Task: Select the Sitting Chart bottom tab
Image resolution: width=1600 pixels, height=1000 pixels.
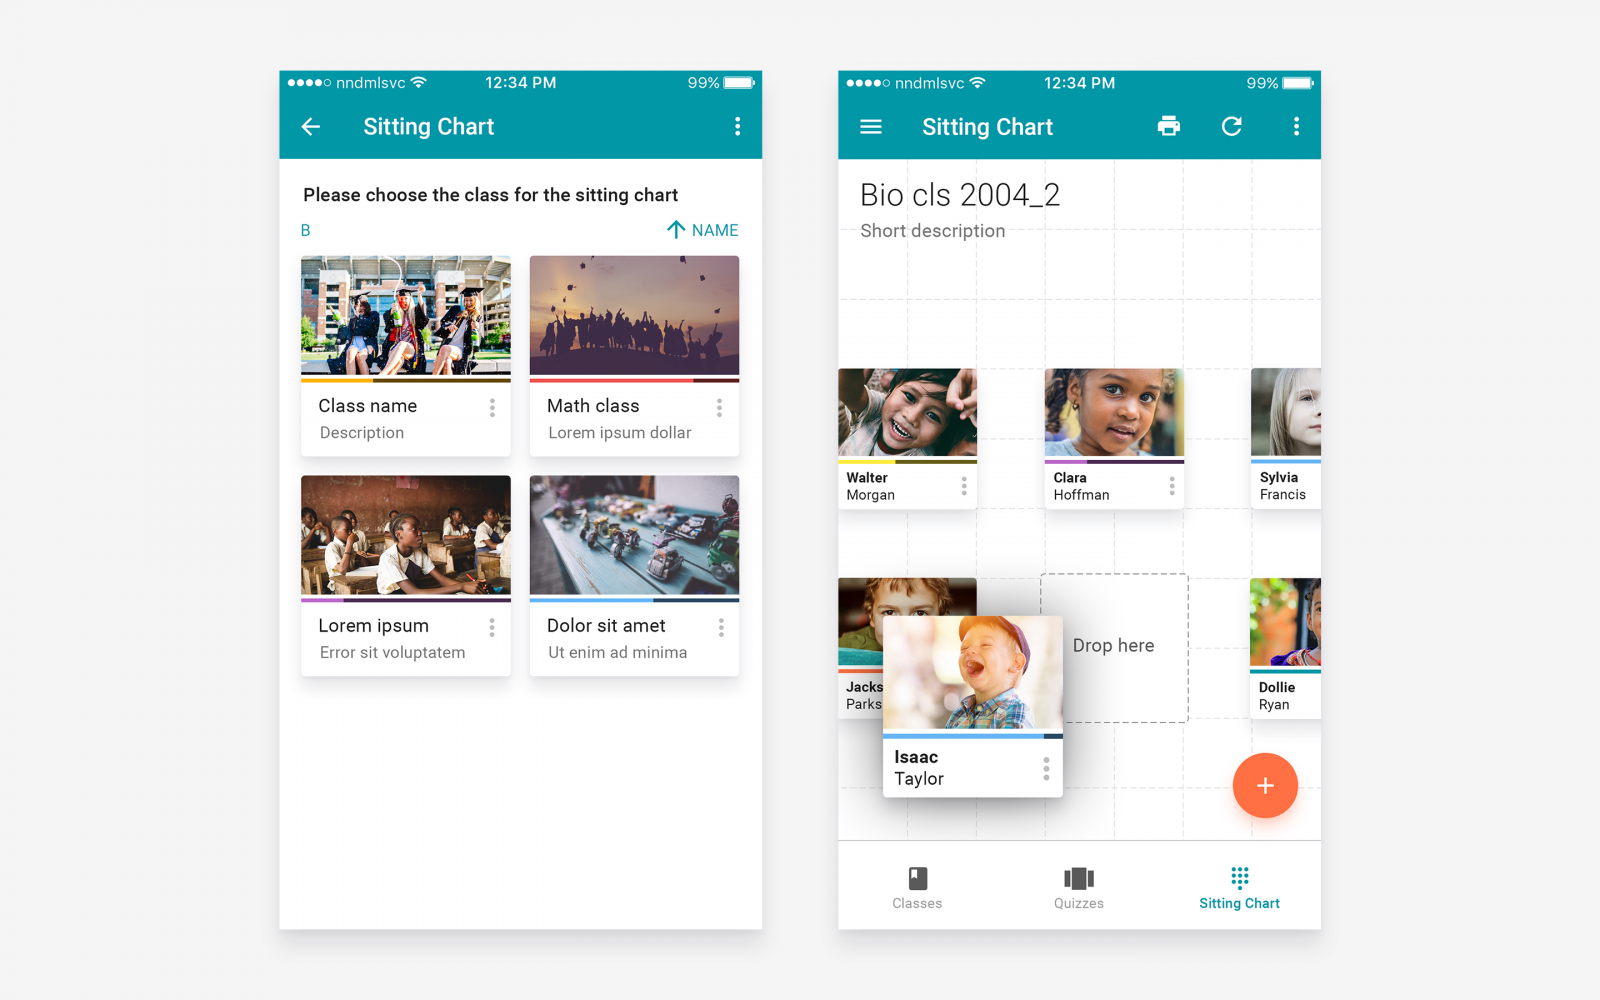Action: (1239, 887)
